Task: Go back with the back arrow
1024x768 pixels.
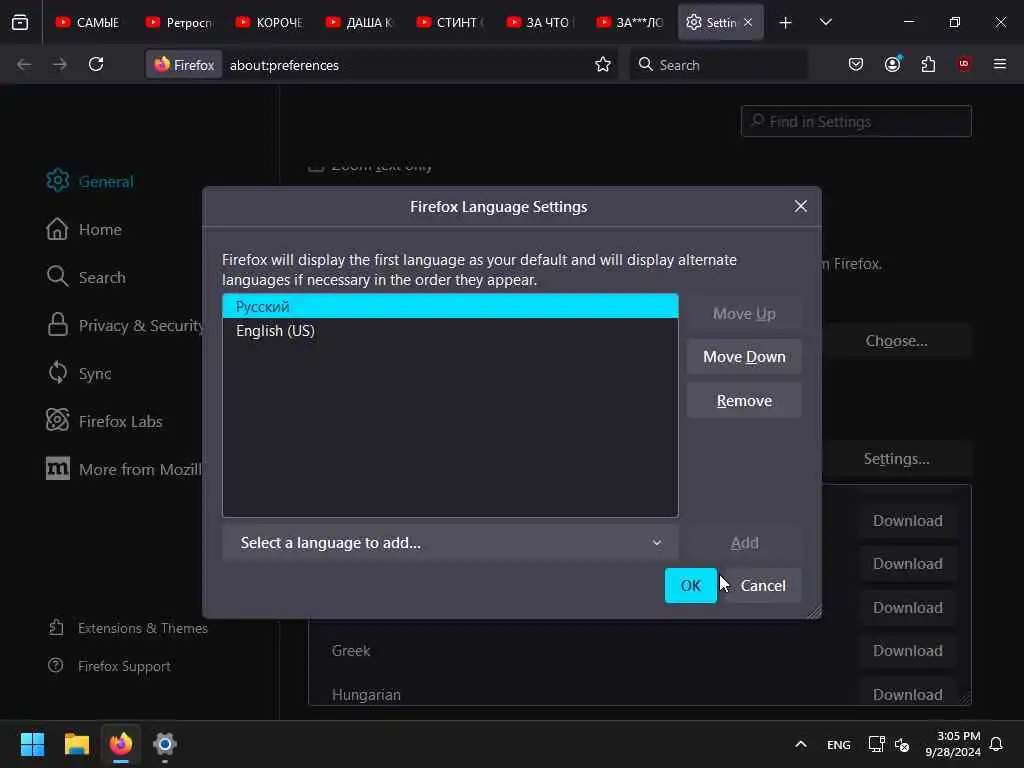Action: coord(24,64)
